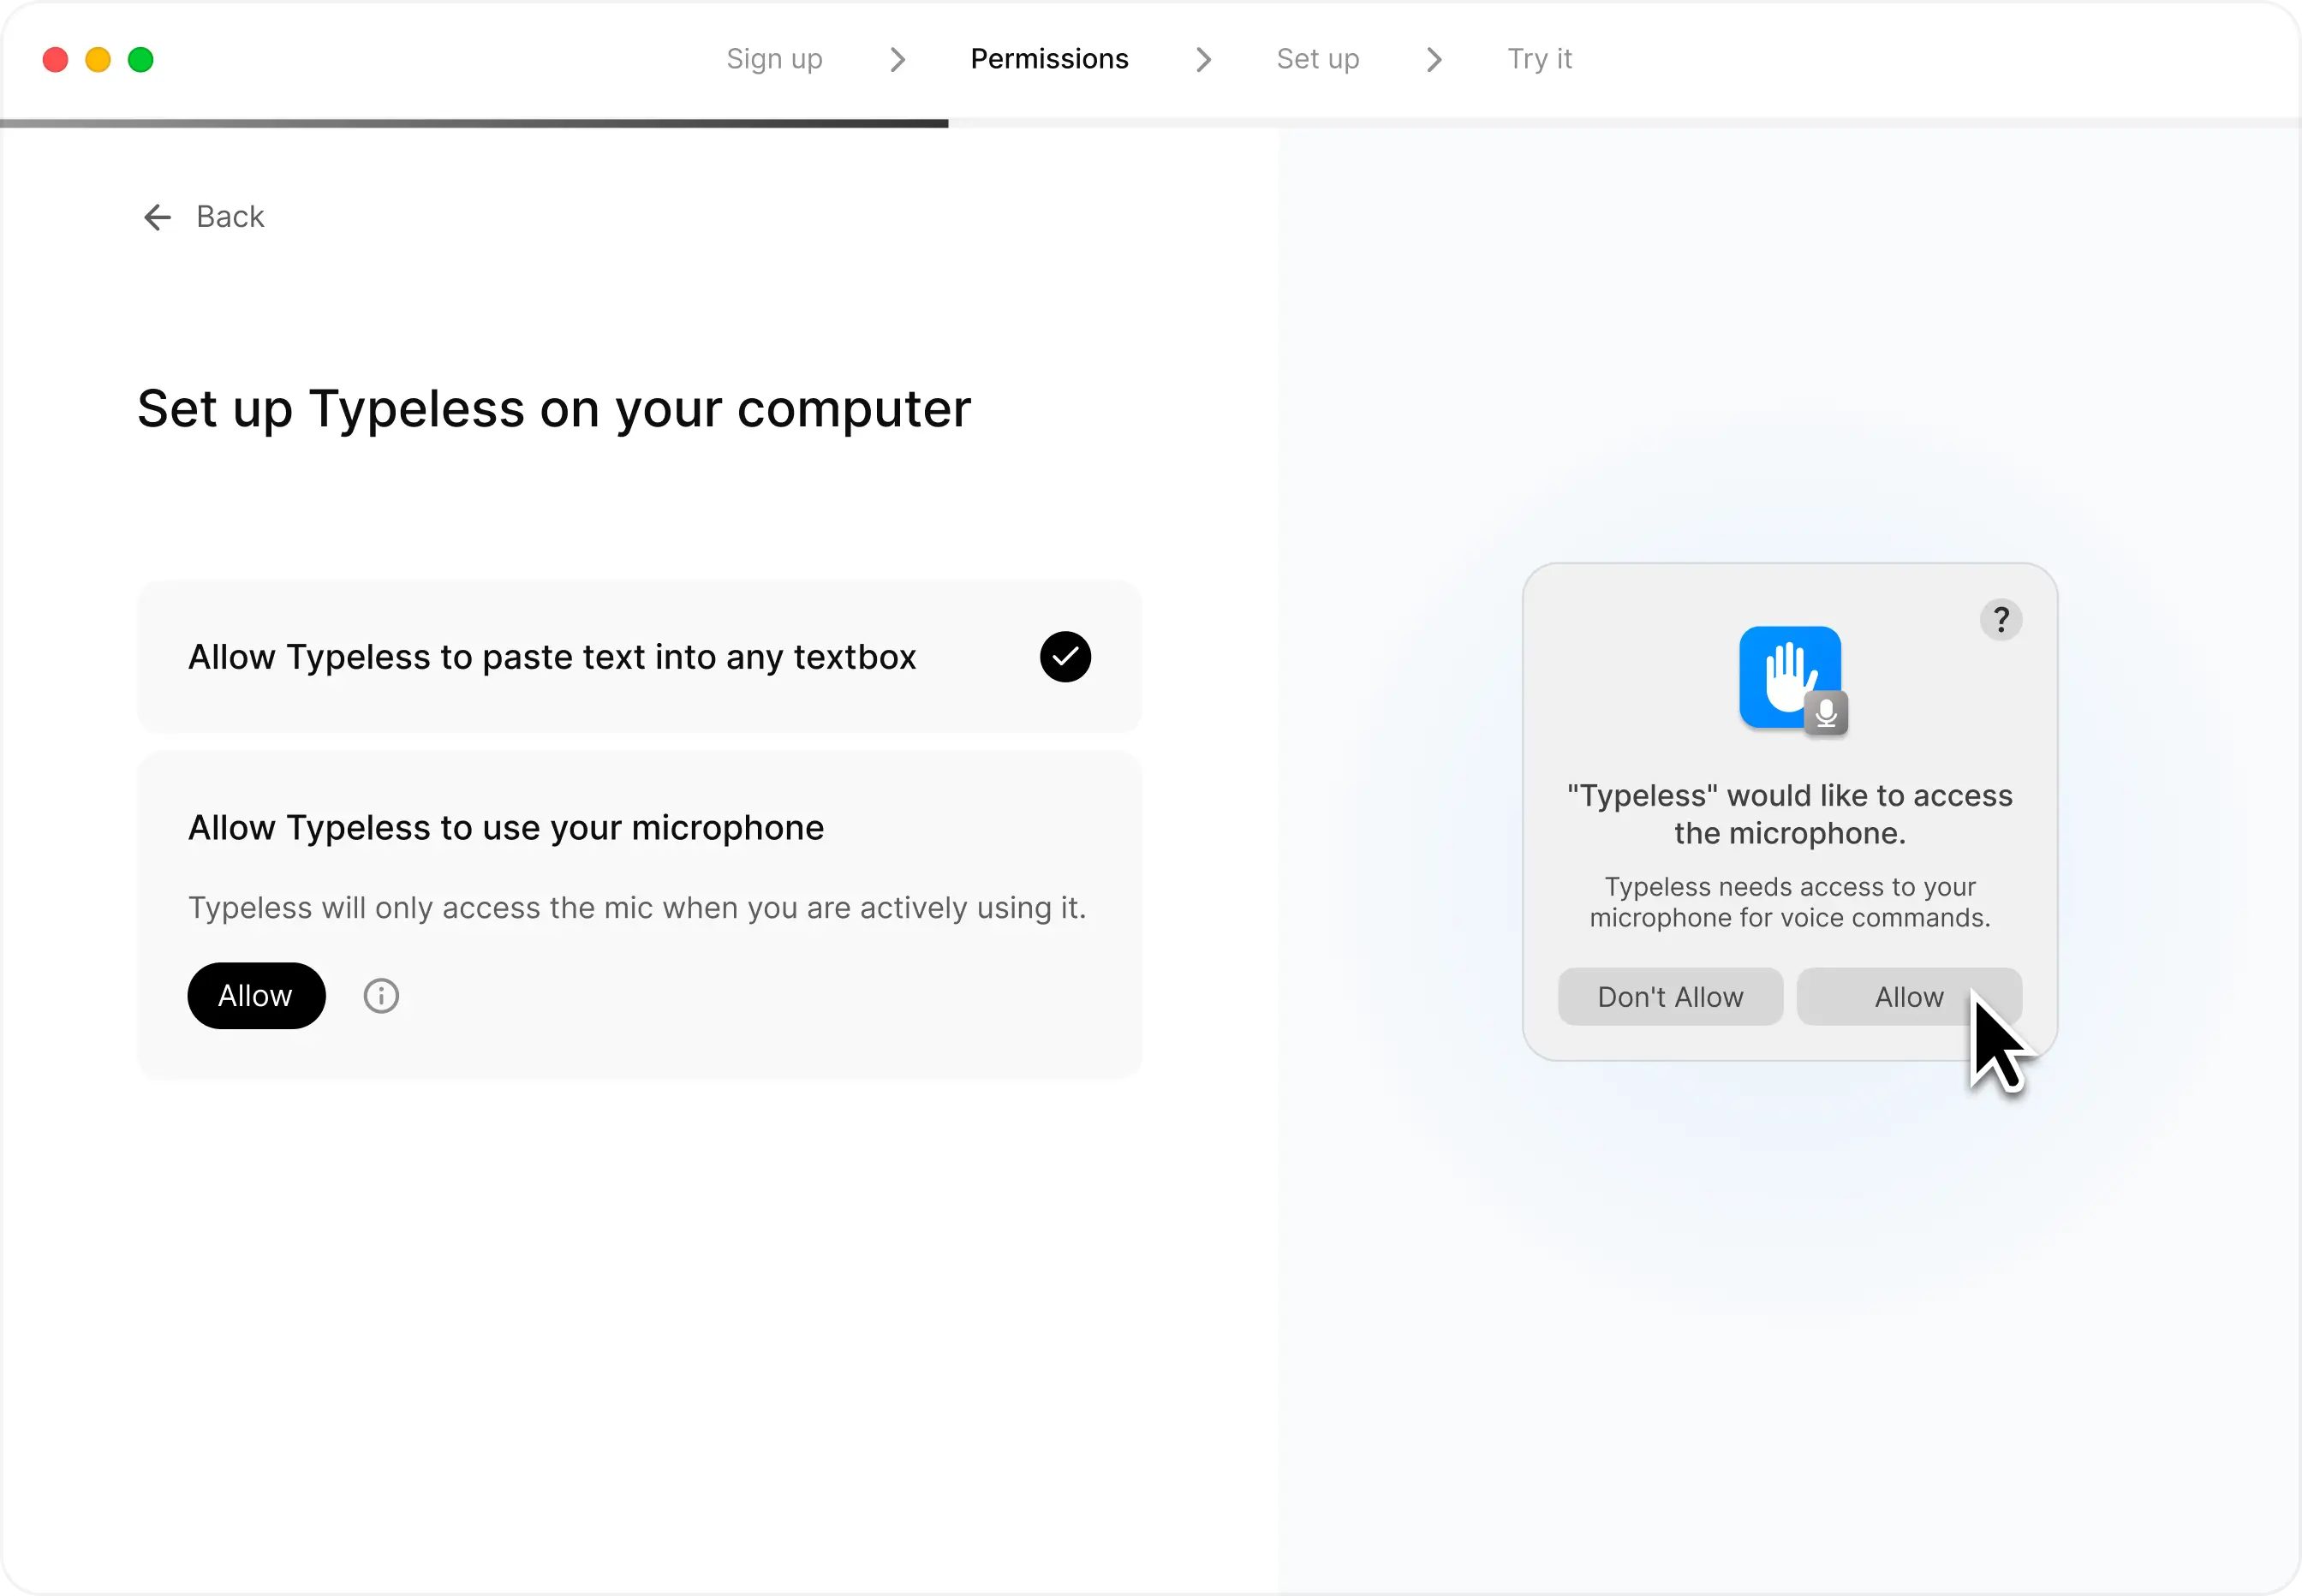Click the microphone badge on the app icon
This screenshot has height=1596, width=2302.
click(x=1827, y=713)
